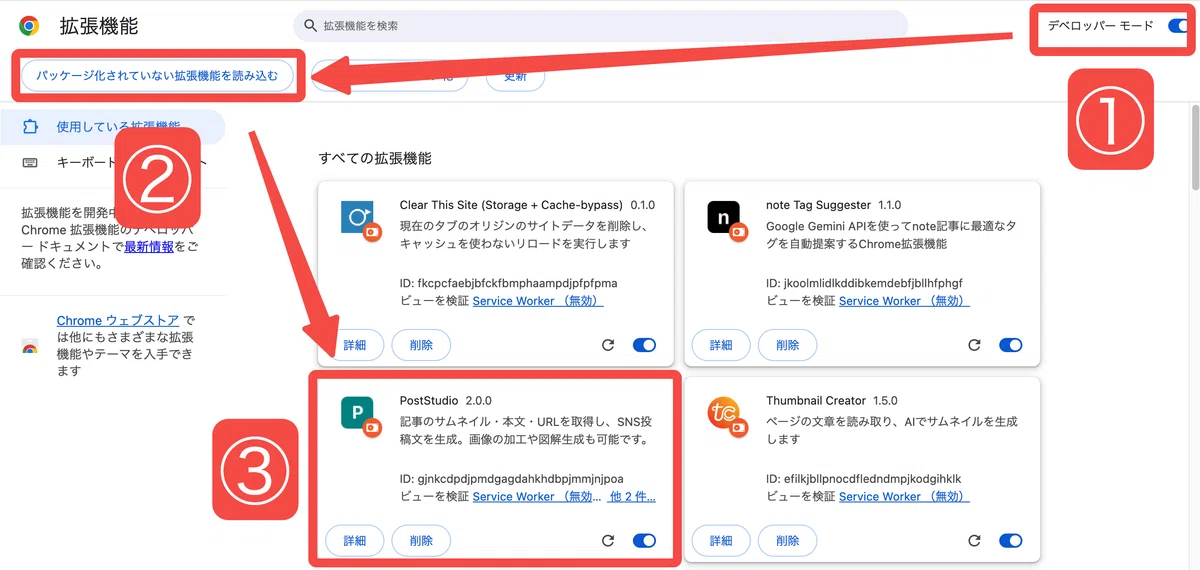Click 削除 for Thumbnail Creator
Image resolution: width=1200 pixels, height=570 pixels.
[788, 541]
